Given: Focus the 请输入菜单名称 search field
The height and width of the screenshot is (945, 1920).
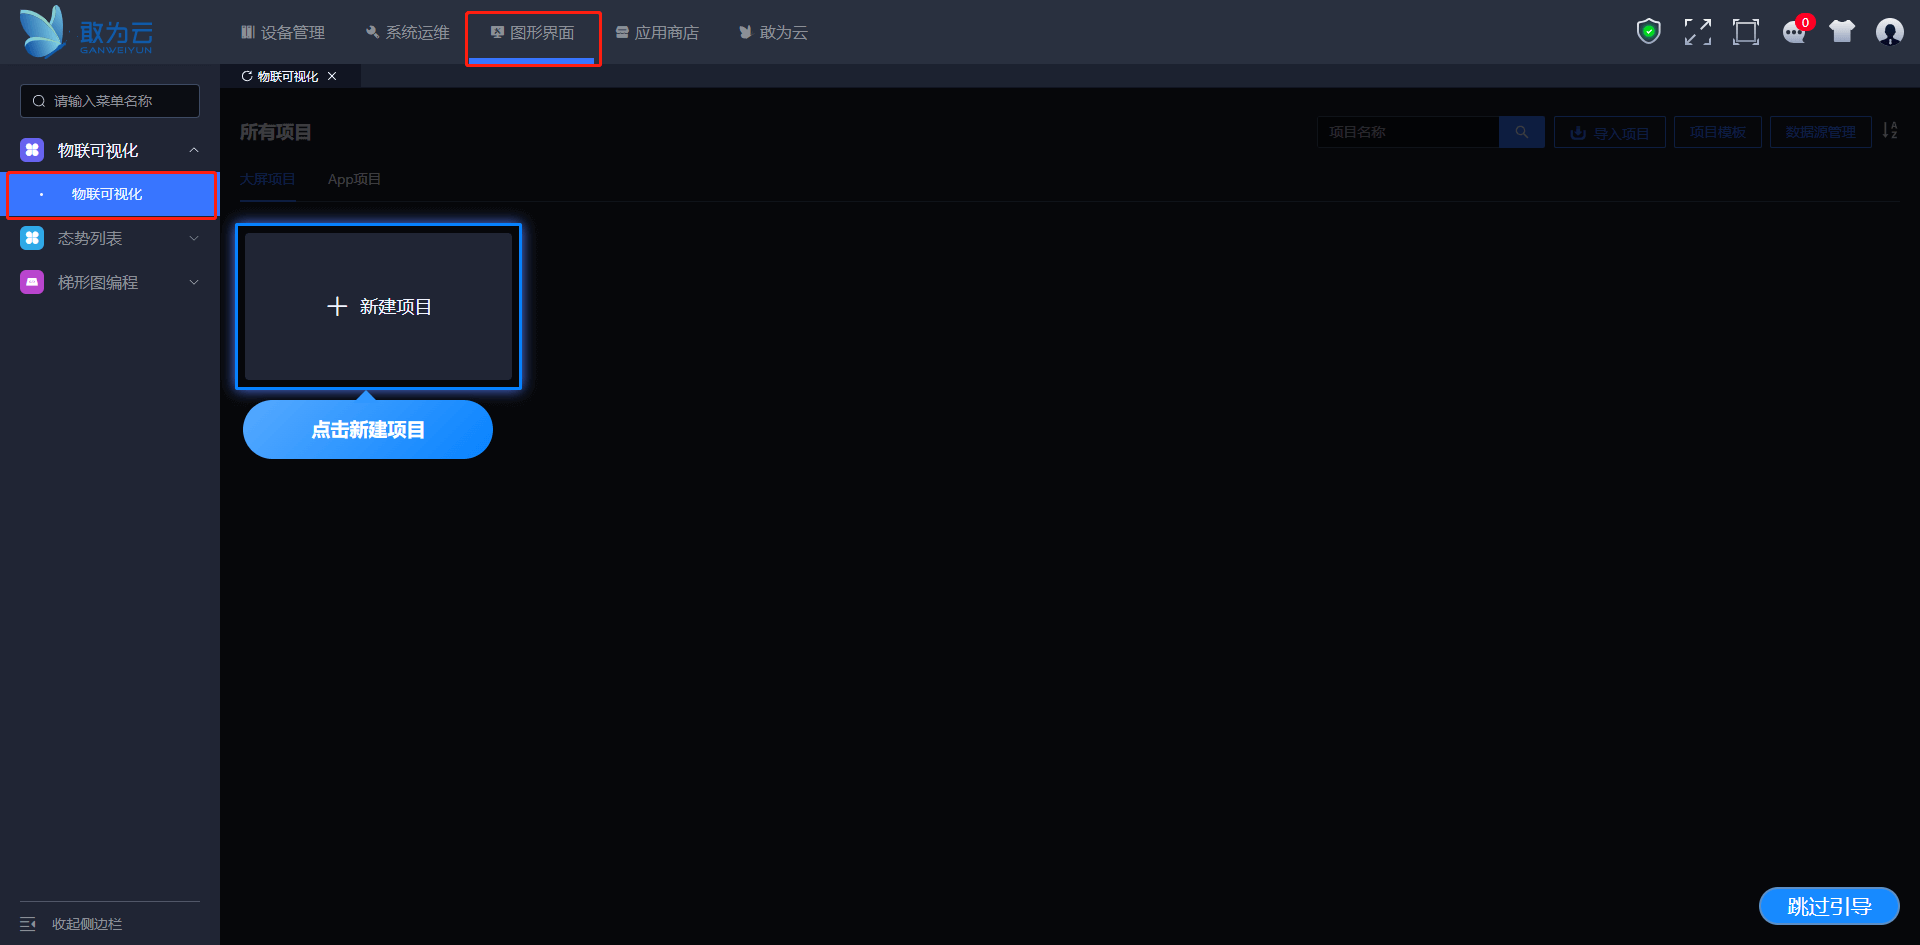Looking at the screenshot, I should tap(110, 101).
